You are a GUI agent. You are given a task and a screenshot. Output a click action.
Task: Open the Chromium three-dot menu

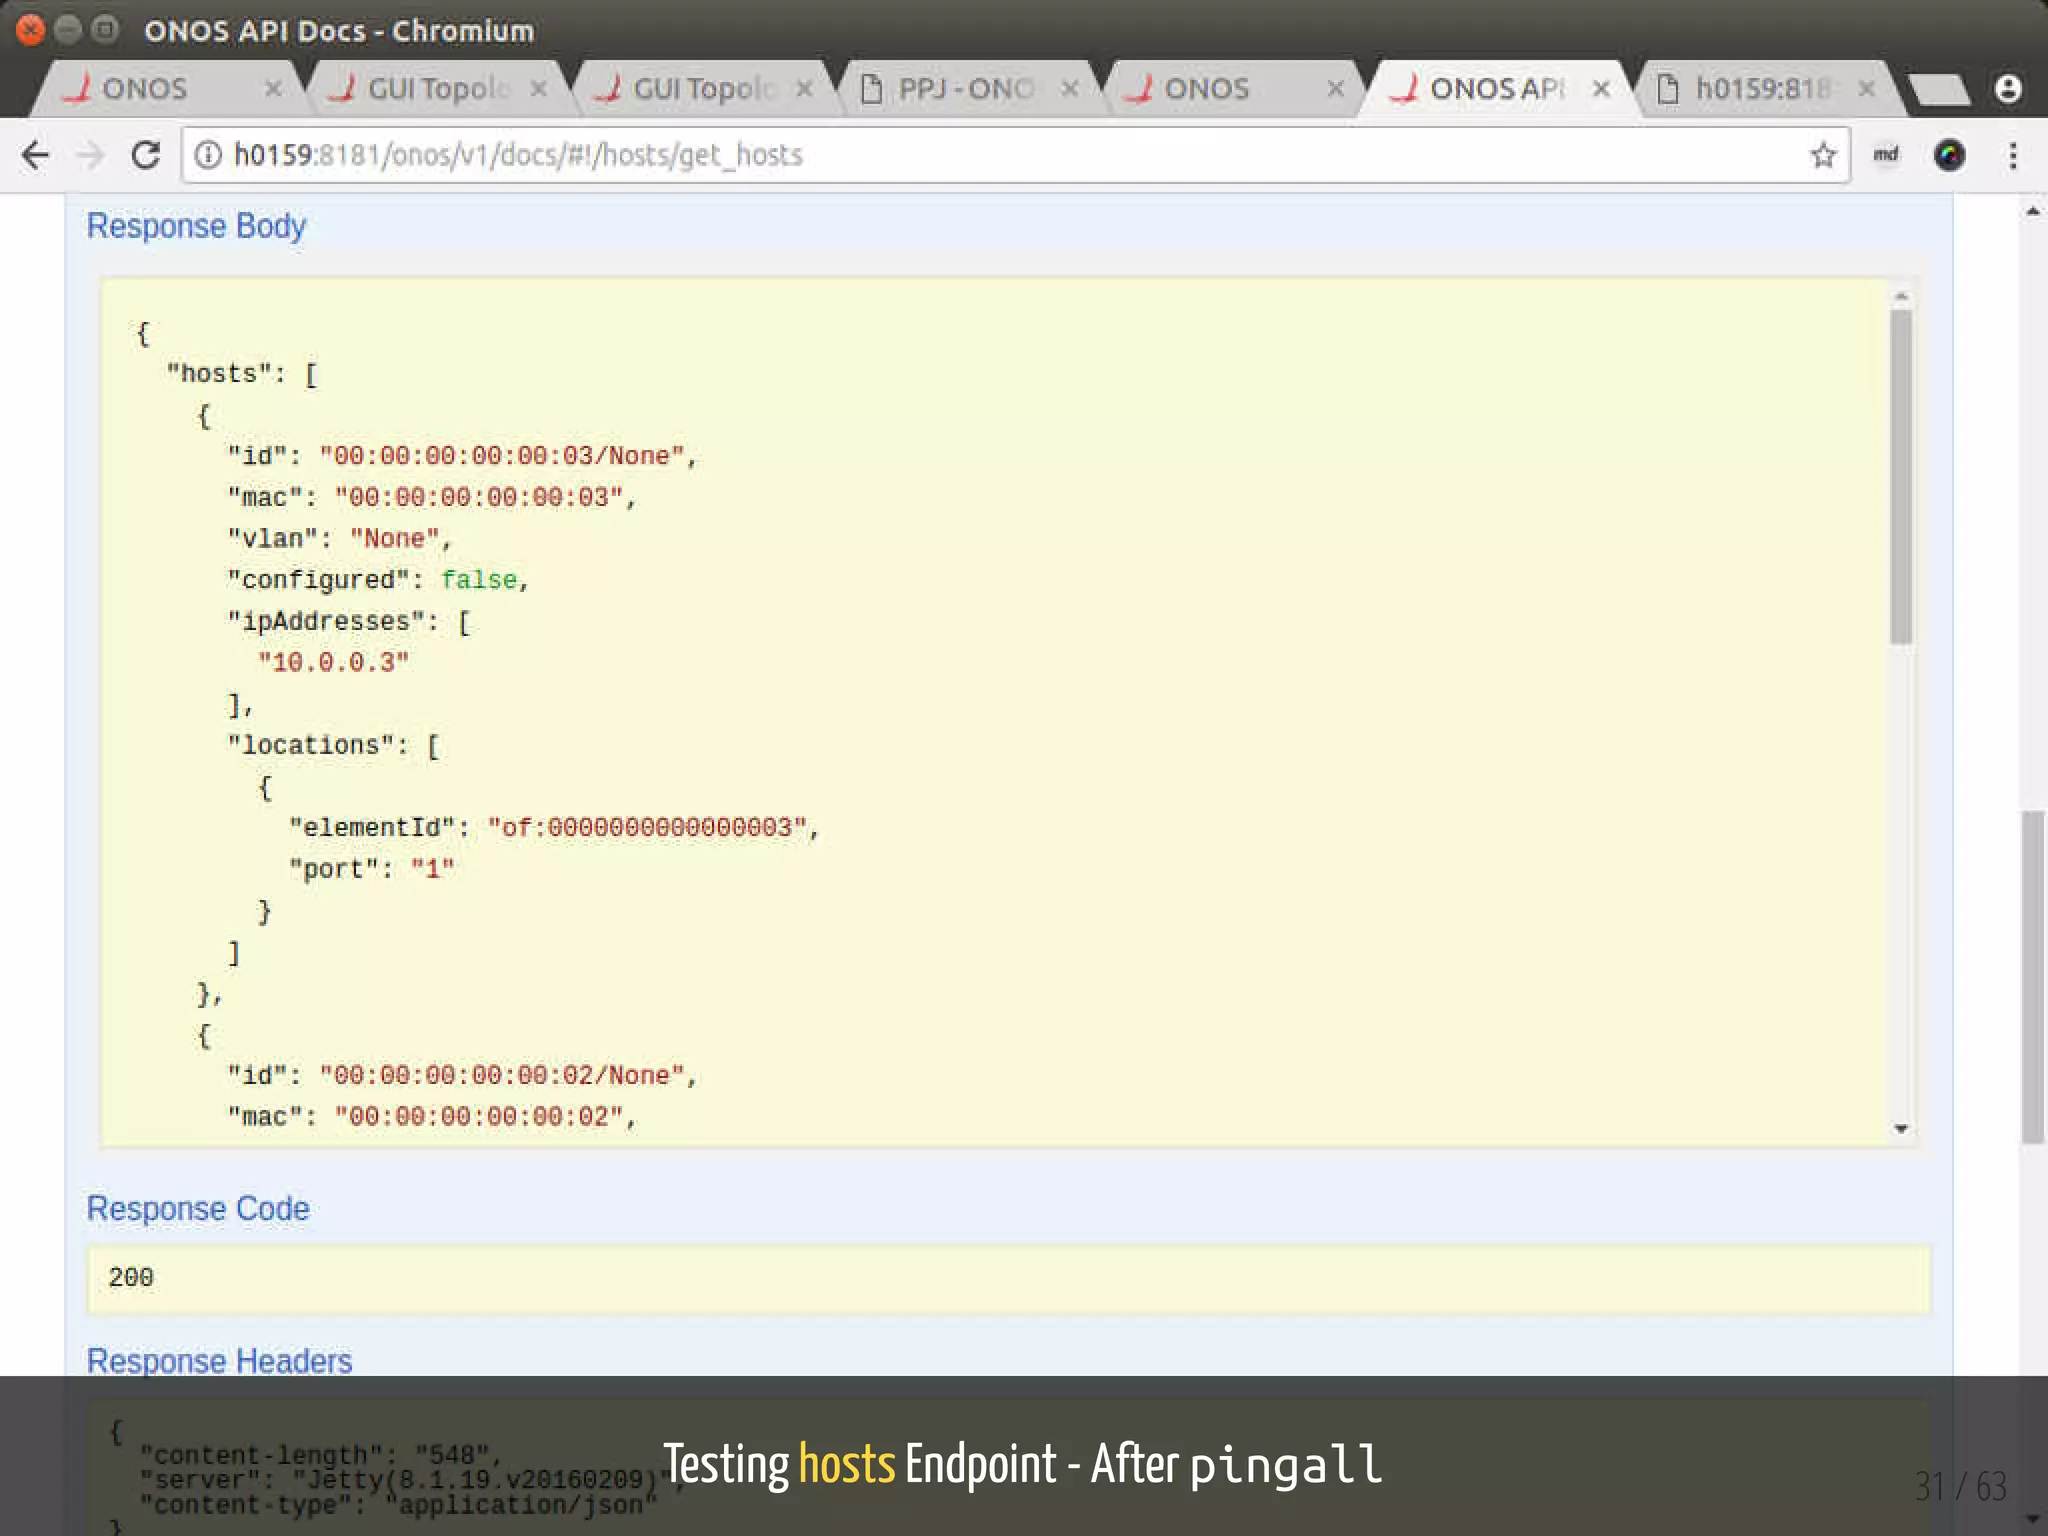point(2013,155)
